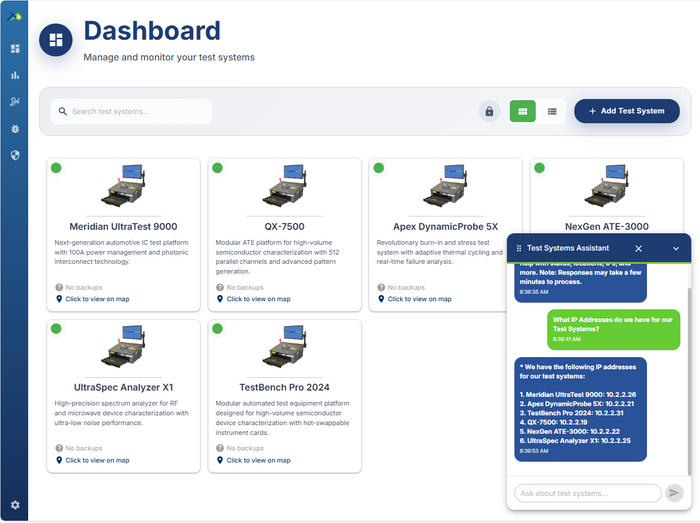Screen dimensions: 700x523
Task: Click map link for QX-7500
Action: (258, 299)
